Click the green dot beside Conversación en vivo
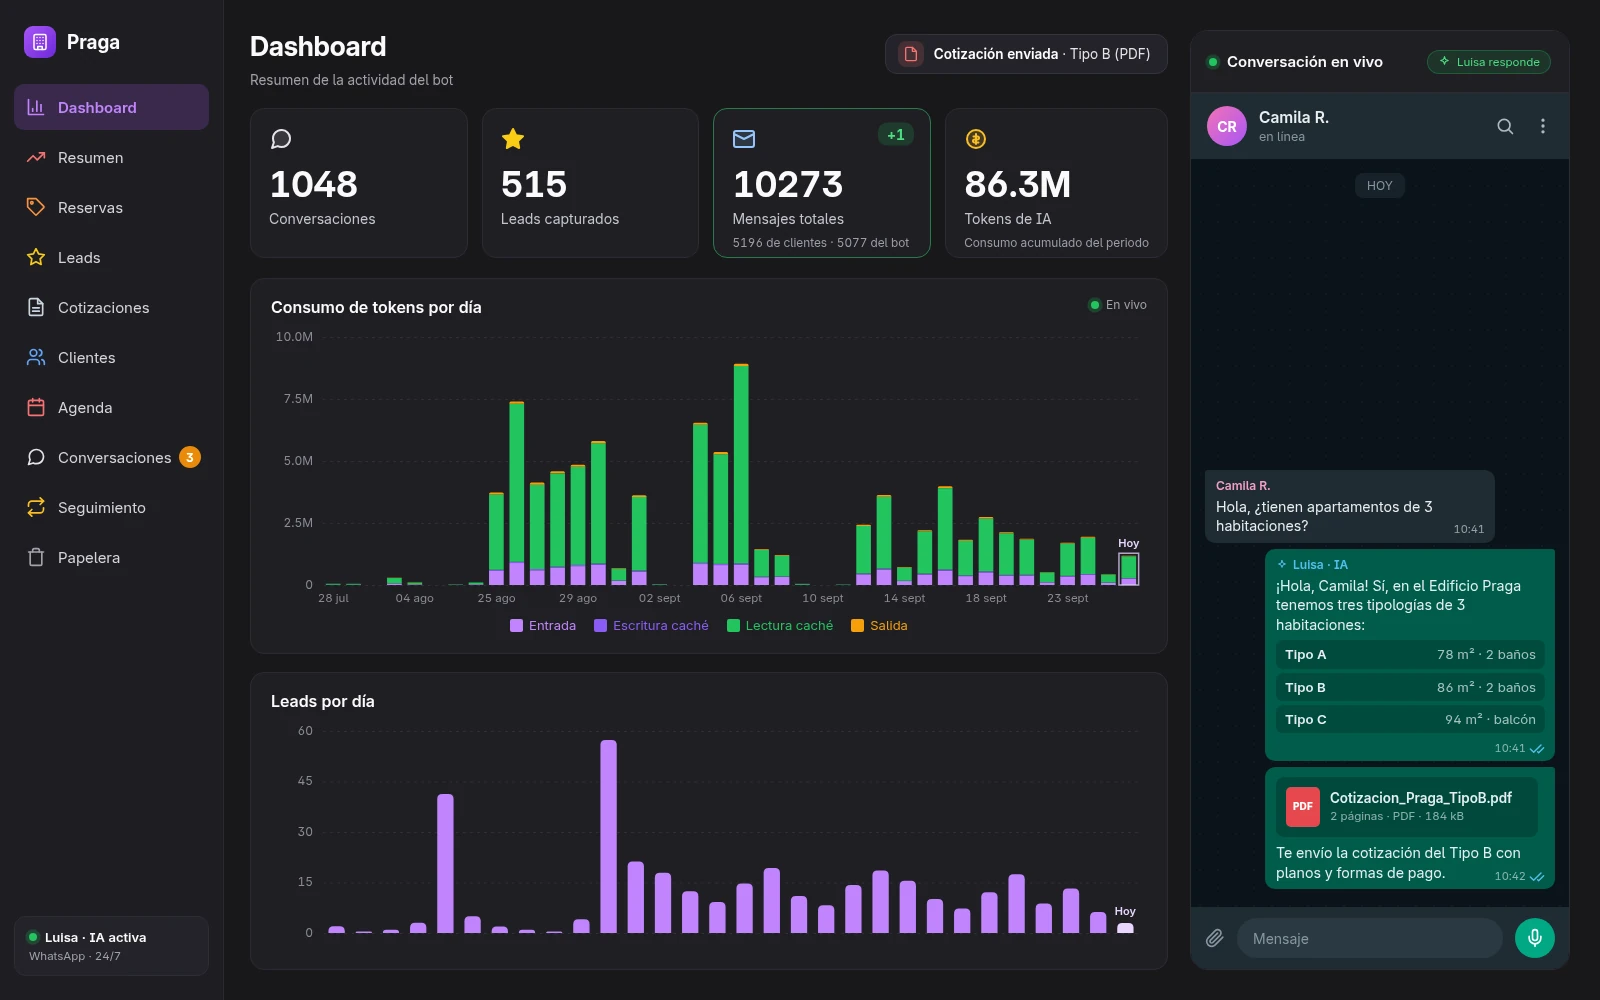Viewport: 1600px width, 1000px height. 1213,62
